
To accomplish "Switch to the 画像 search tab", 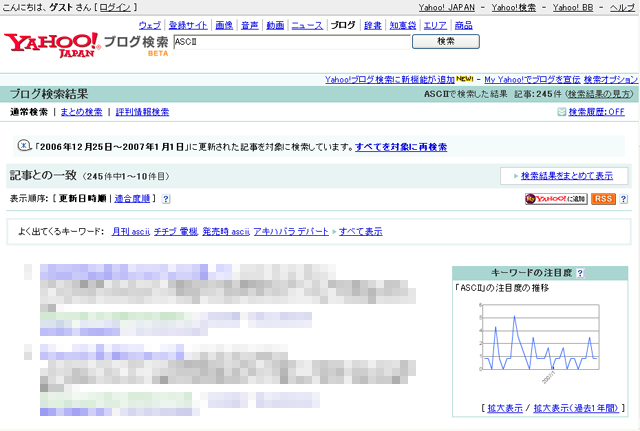I will pos(224,24).
